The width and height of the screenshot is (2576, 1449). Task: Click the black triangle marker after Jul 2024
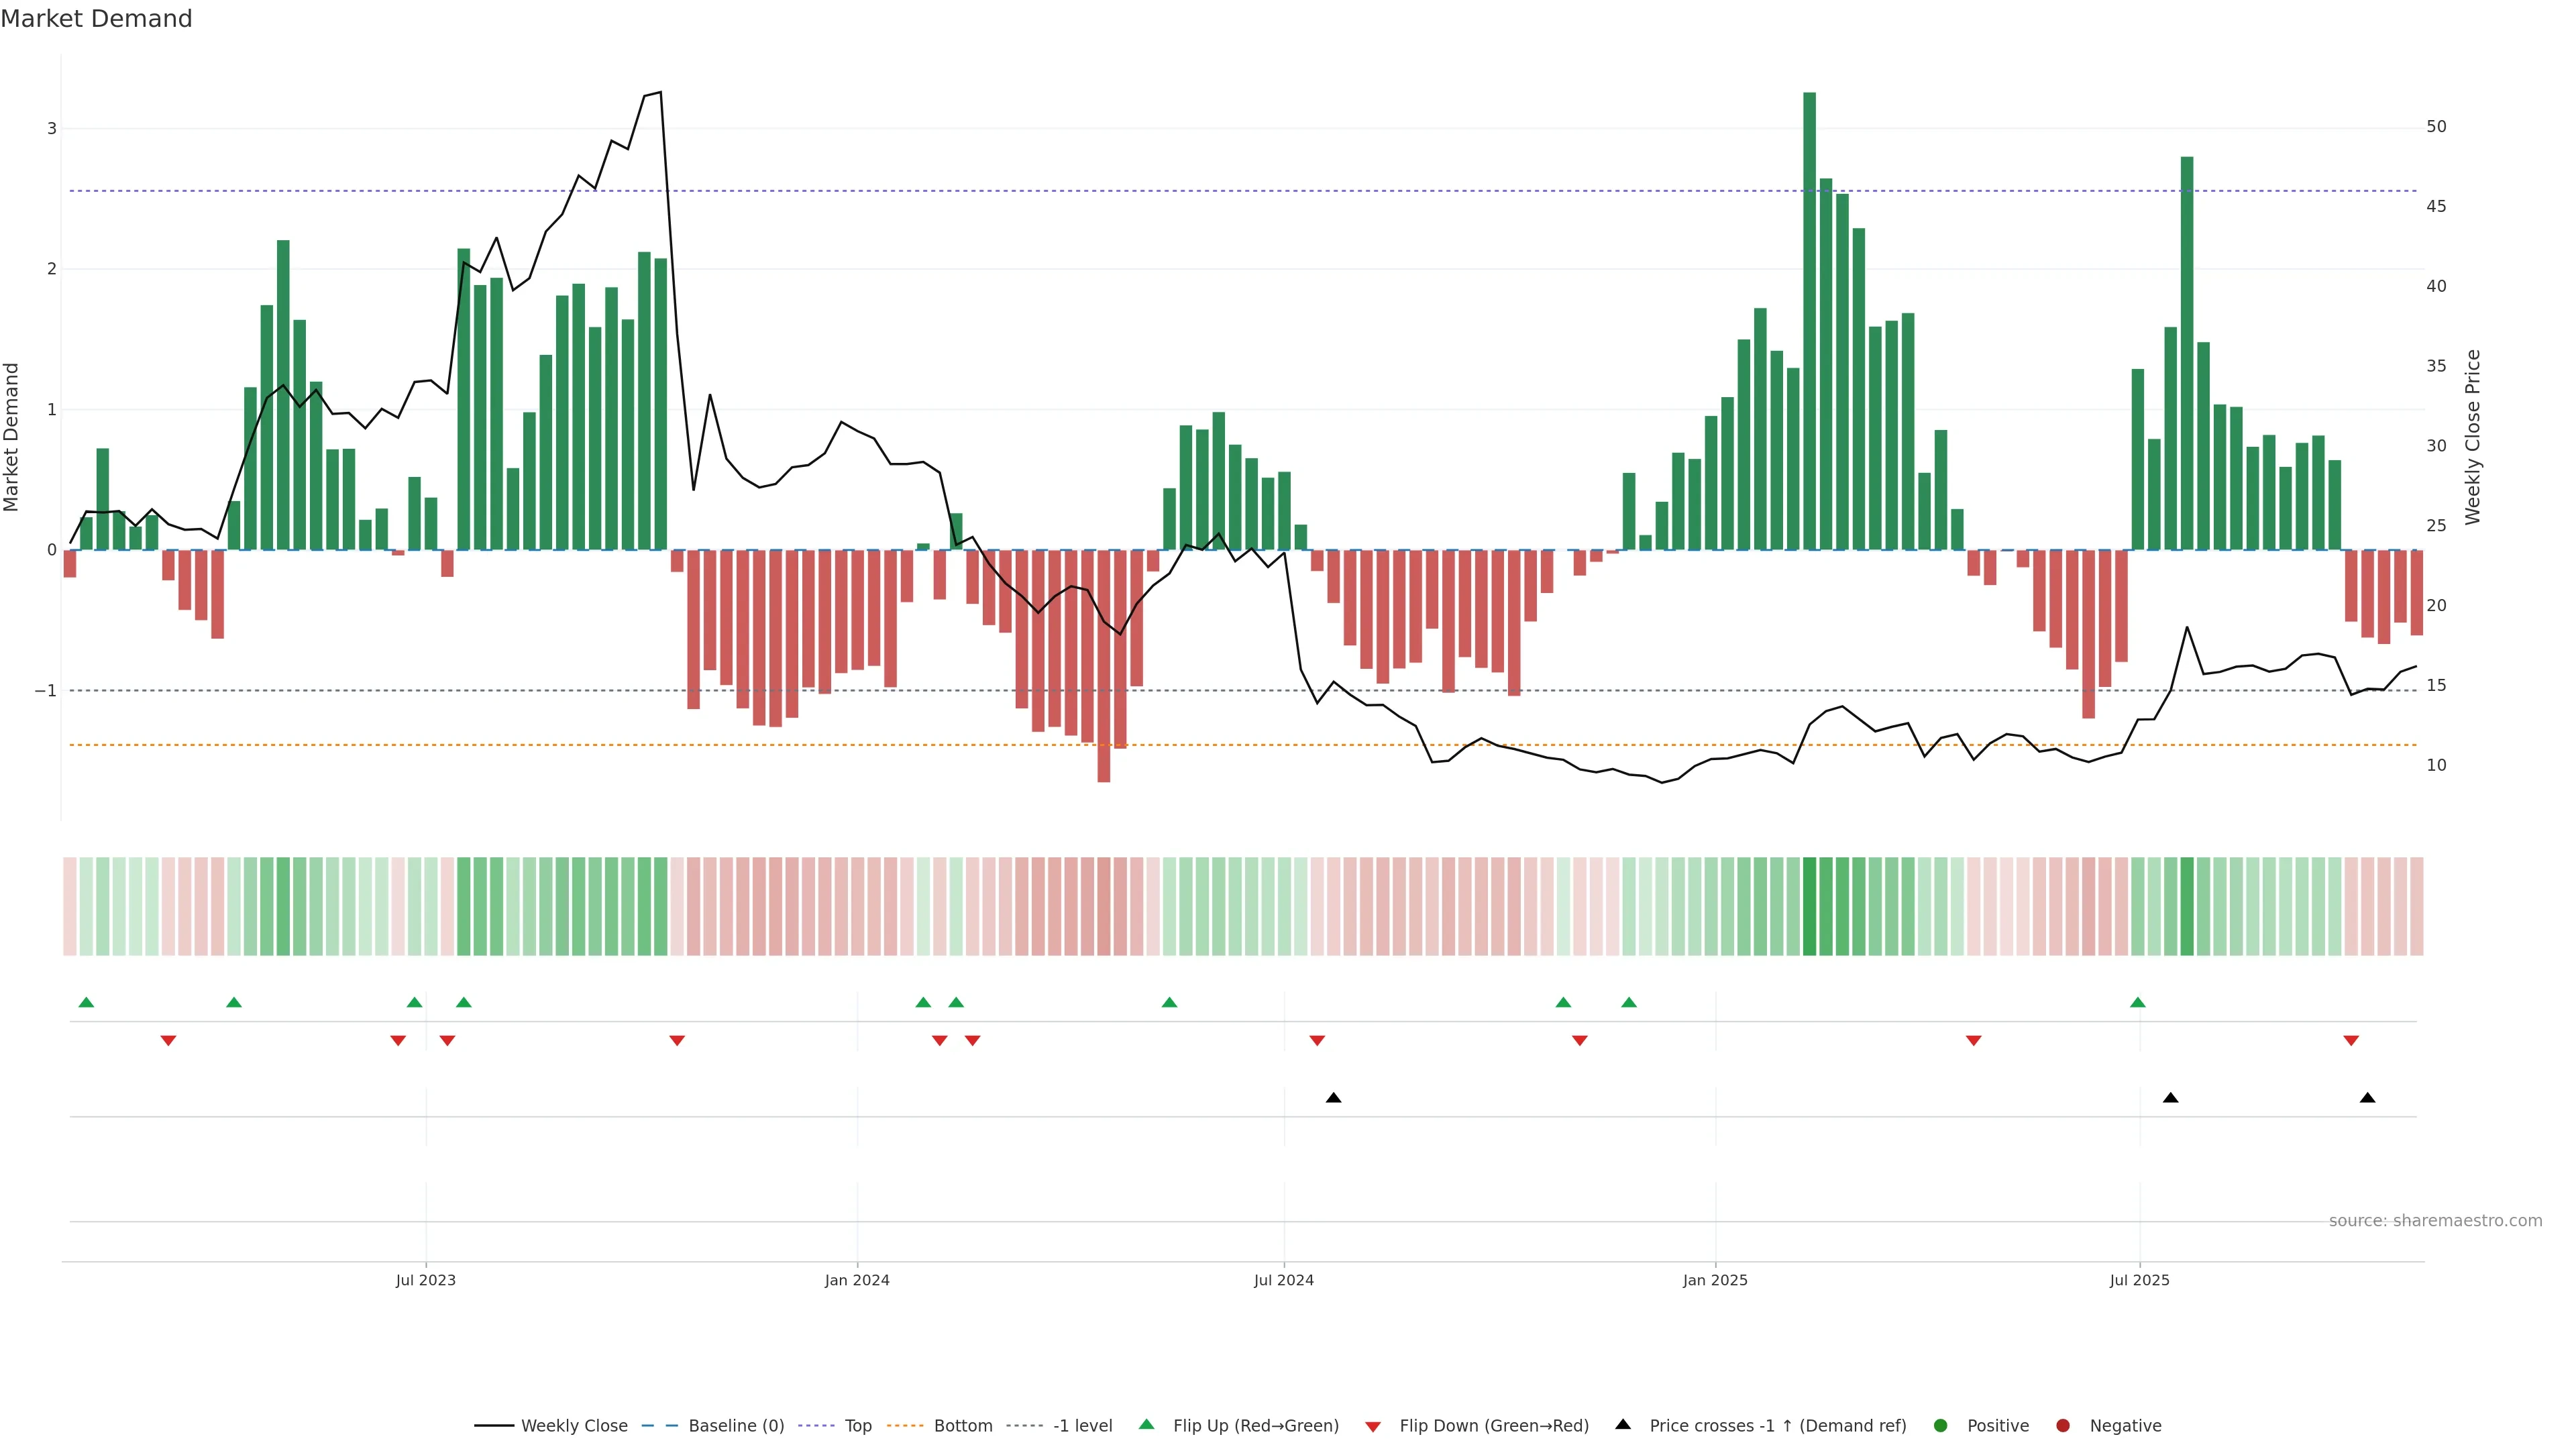(x=1333, y=1098)
